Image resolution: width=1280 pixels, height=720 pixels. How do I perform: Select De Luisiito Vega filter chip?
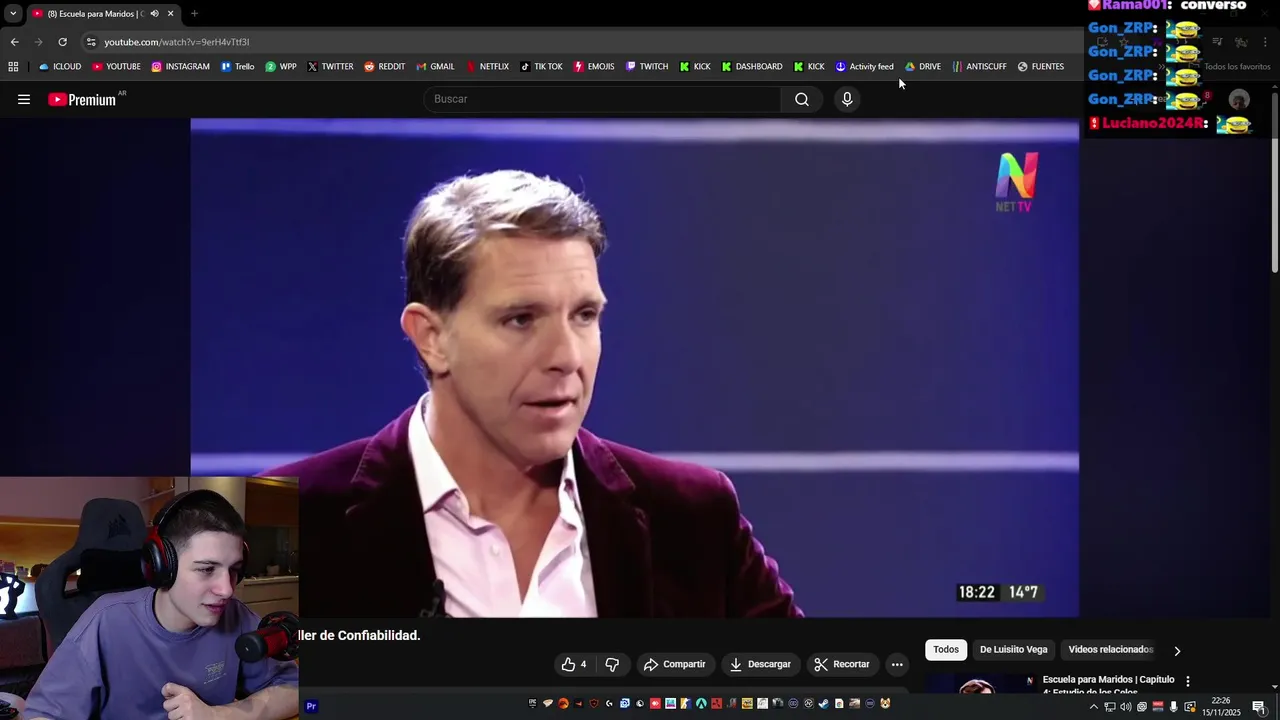pos(1013,649)
